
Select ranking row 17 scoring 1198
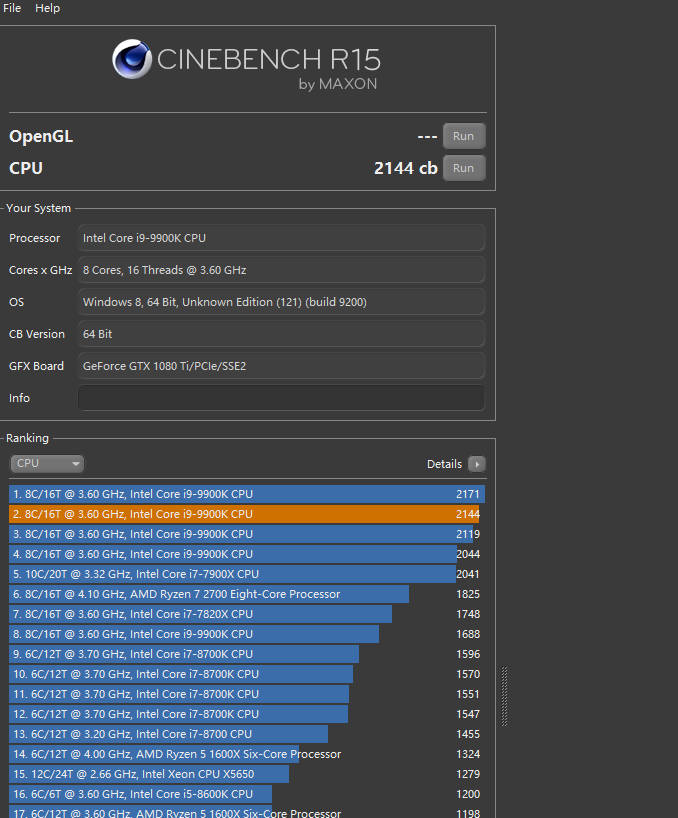tap(247, 812)
